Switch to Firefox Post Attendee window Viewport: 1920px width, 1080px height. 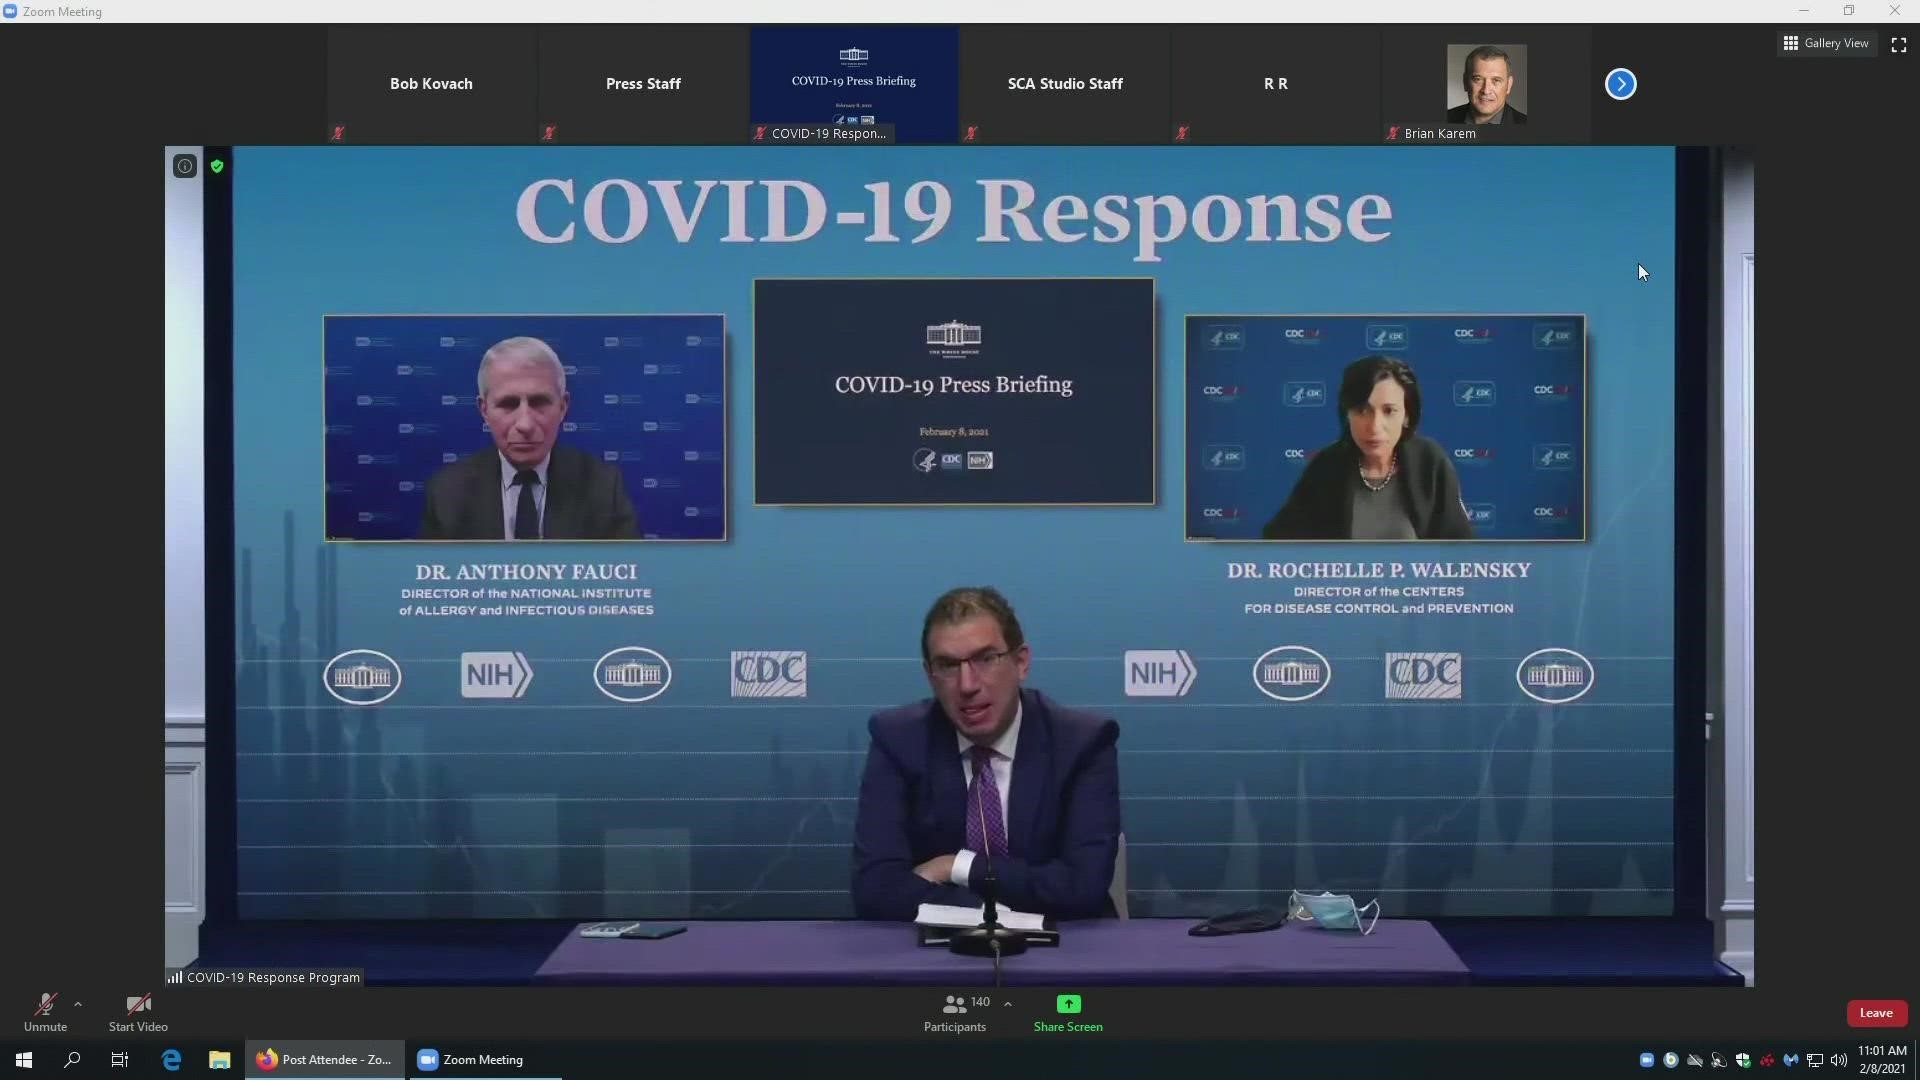point(325,1060)
